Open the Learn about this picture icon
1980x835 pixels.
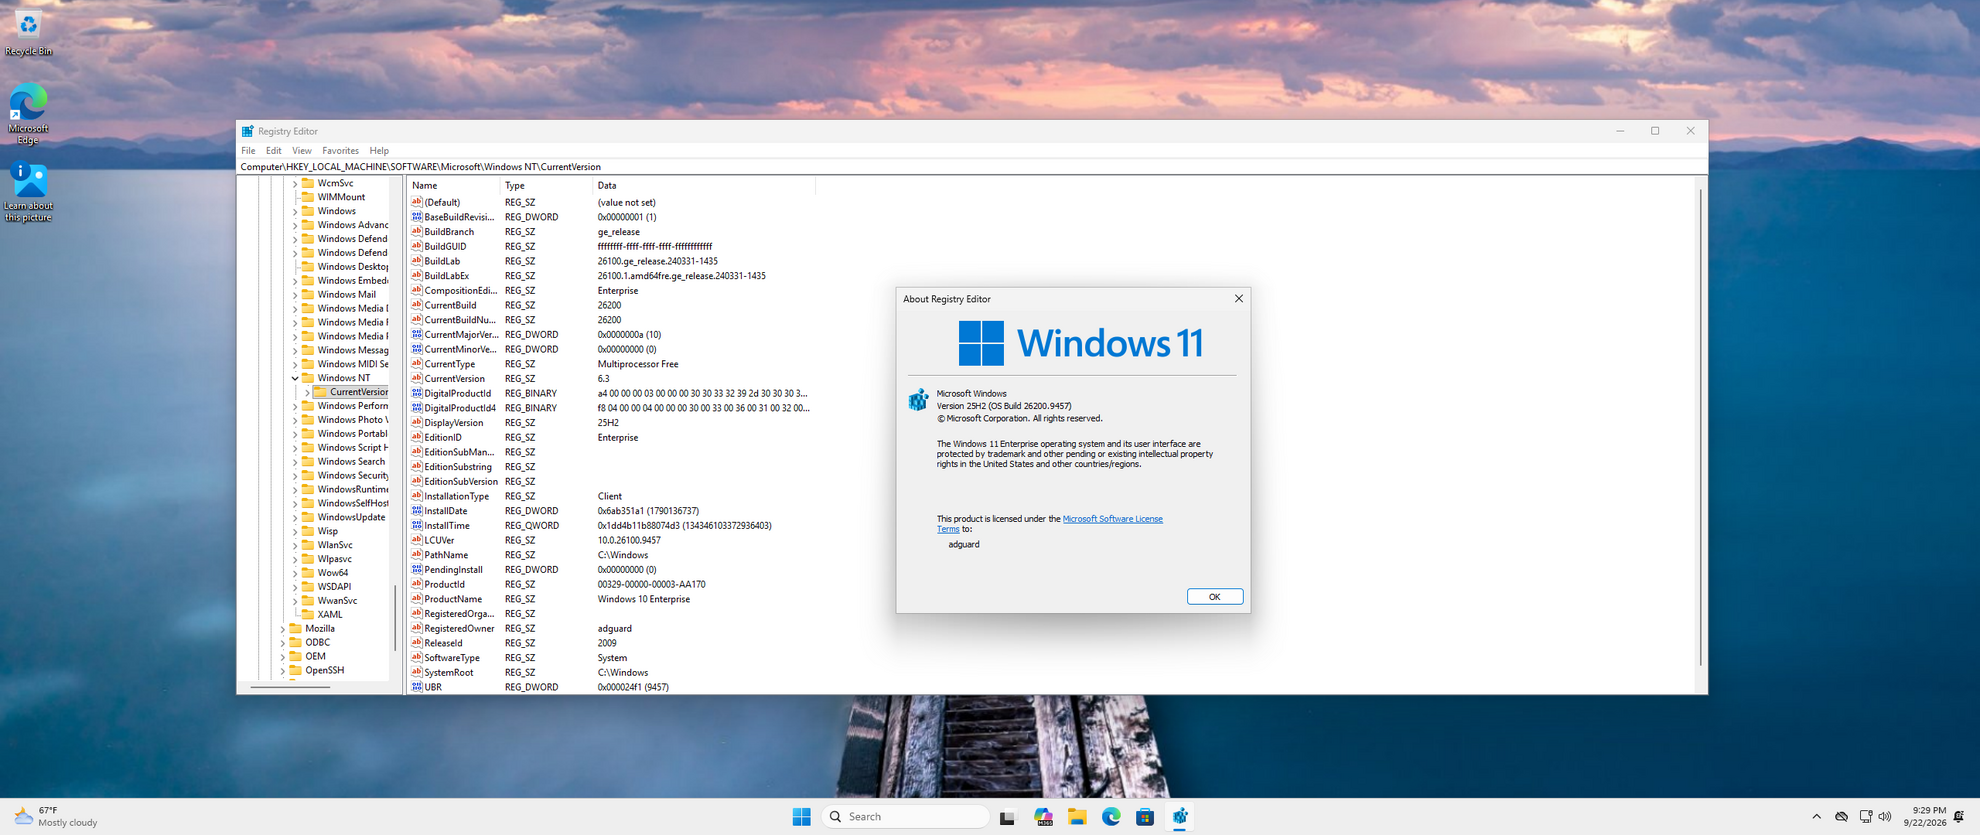point(28,192)
